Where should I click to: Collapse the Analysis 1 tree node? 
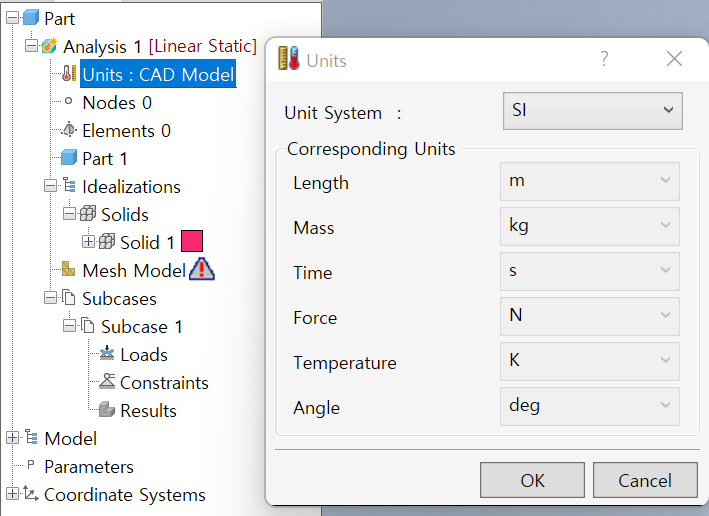[31, 46]
